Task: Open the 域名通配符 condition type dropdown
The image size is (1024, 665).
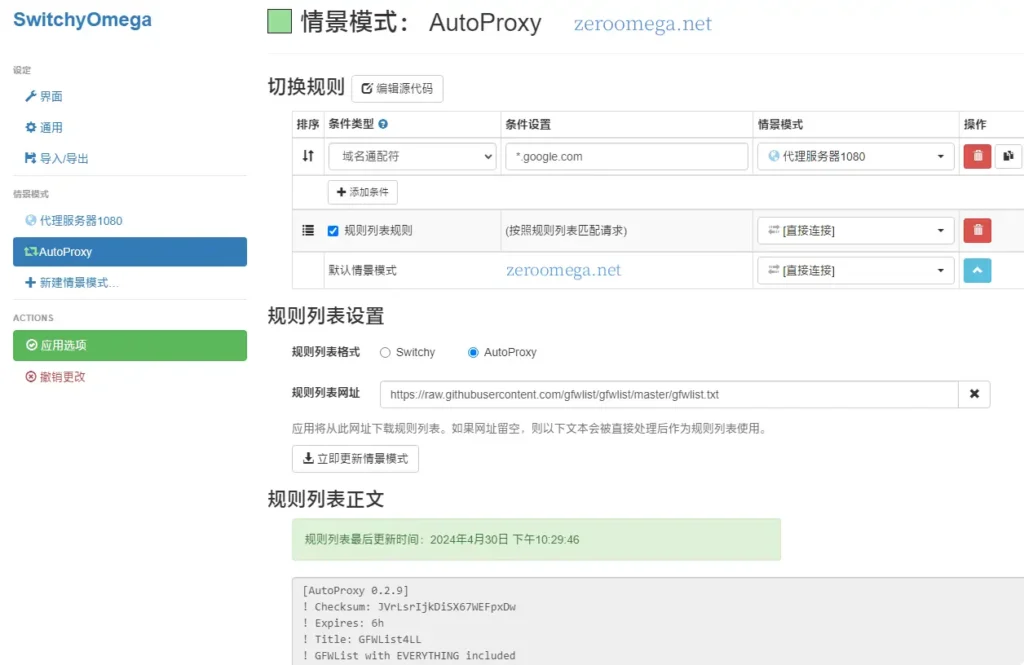Action: coord(412,156)
